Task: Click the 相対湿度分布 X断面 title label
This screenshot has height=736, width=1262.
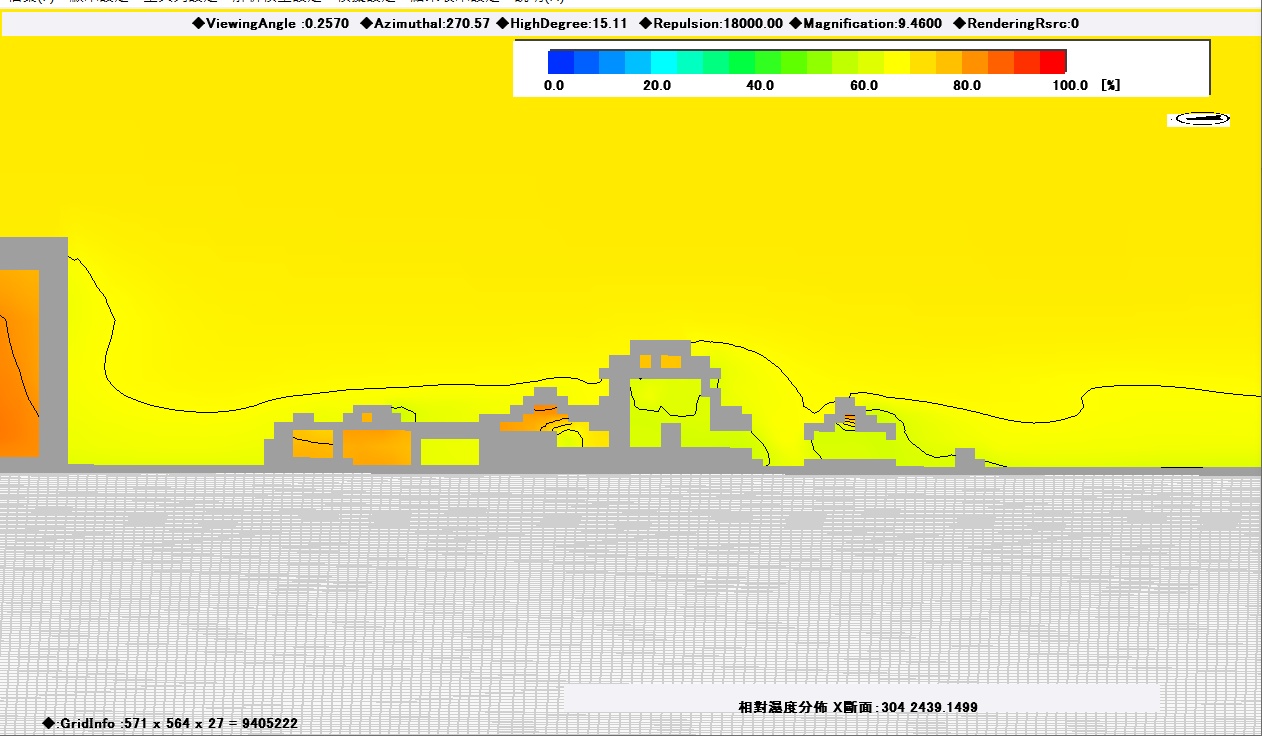Action: [x=857, y=707]
